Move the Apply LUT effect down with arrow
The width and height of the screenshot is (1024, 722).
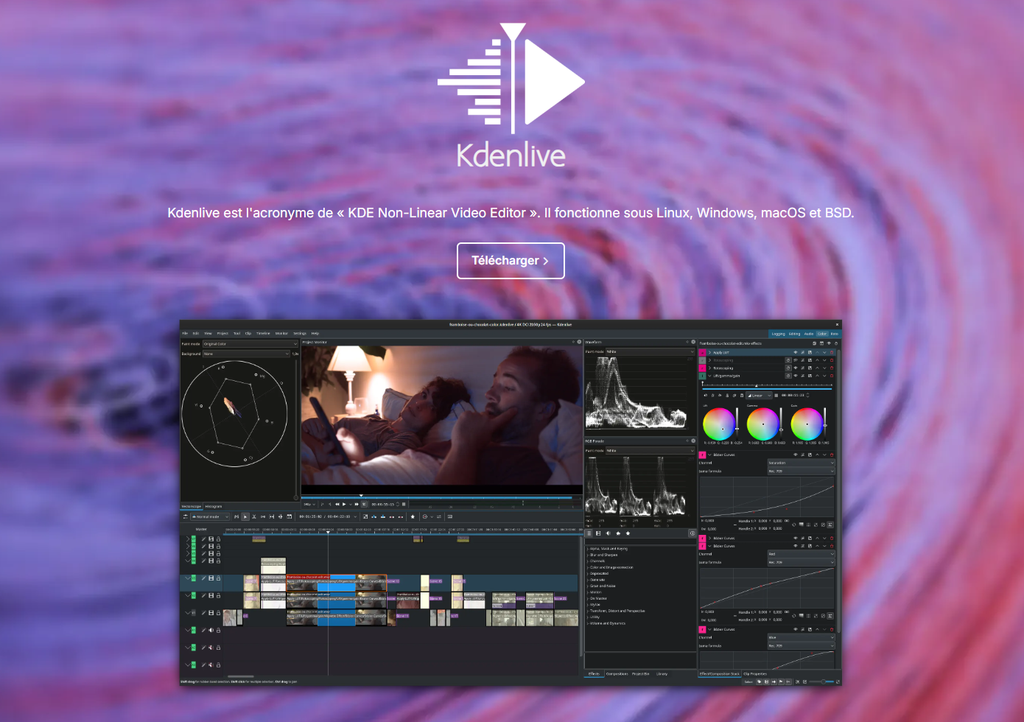(x=824, y=353)
